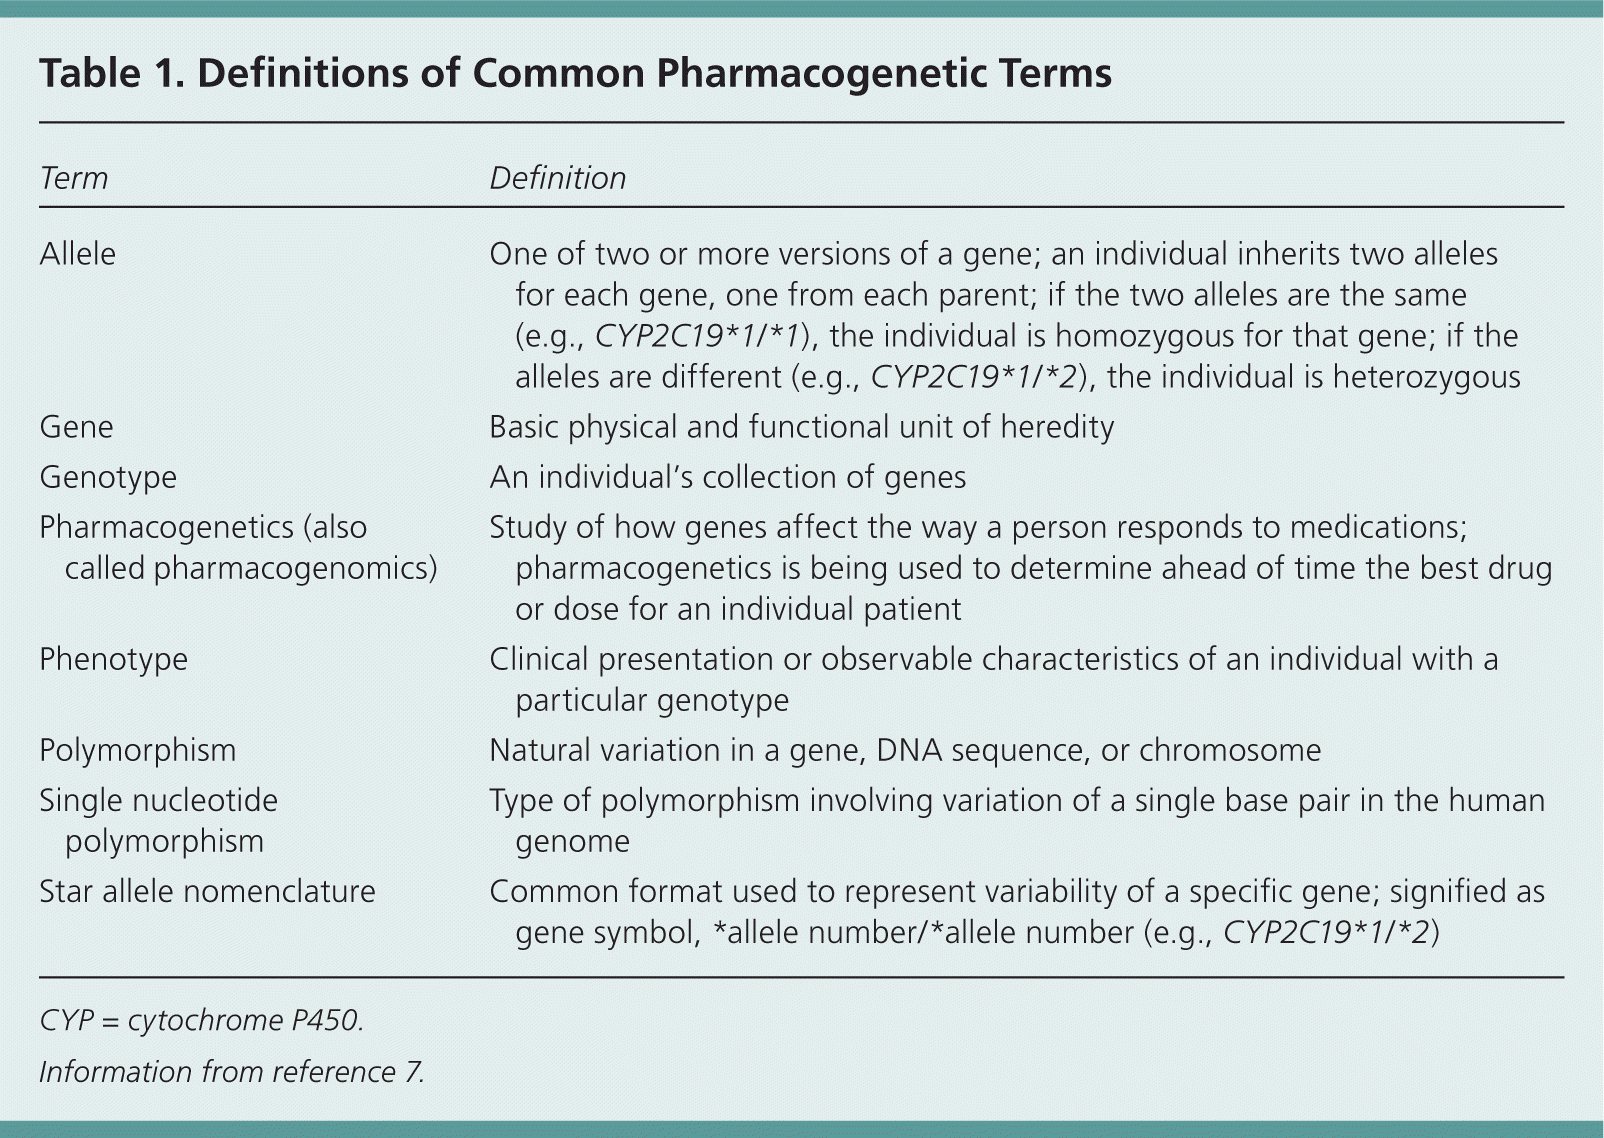Select the "Phenotype" term cell
The height and width of the screenshot is (1138, 1604).
tap(113, 659)
